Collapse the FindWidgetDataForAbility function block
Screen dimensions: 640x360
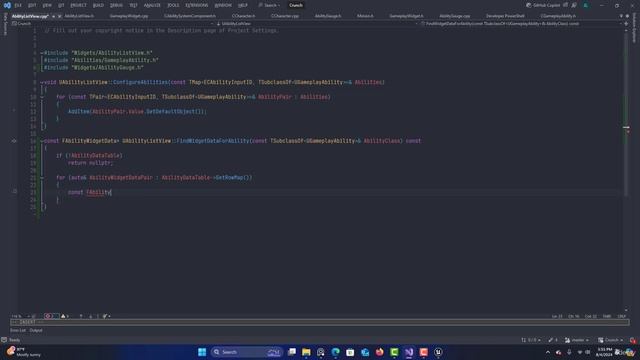pos(42,141)
